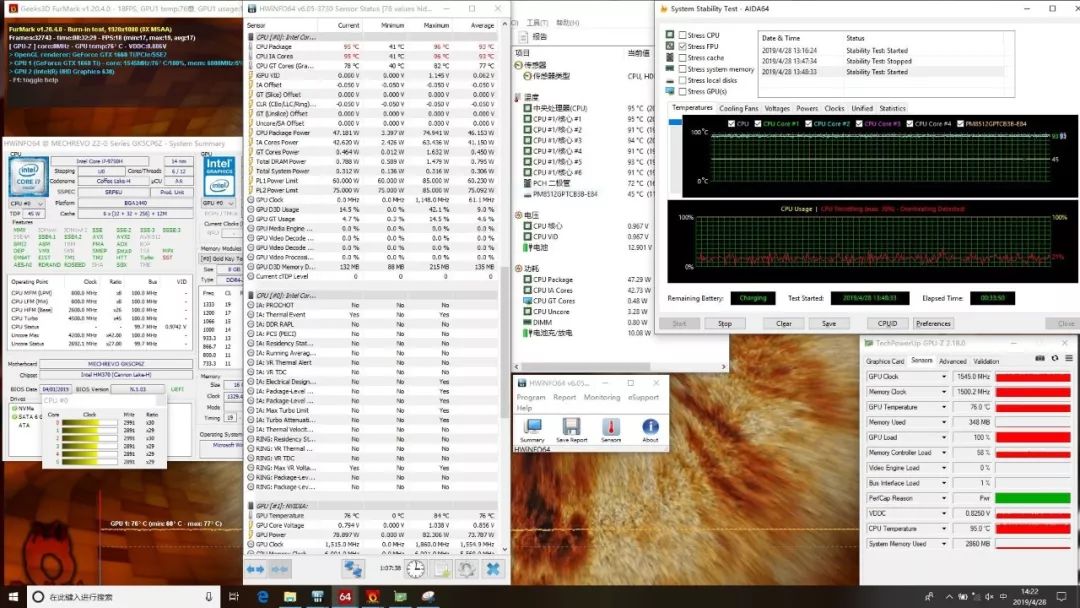Open the HWiNFO64 Summary icon
The image size is (1080, 608).
pos(532,427)
